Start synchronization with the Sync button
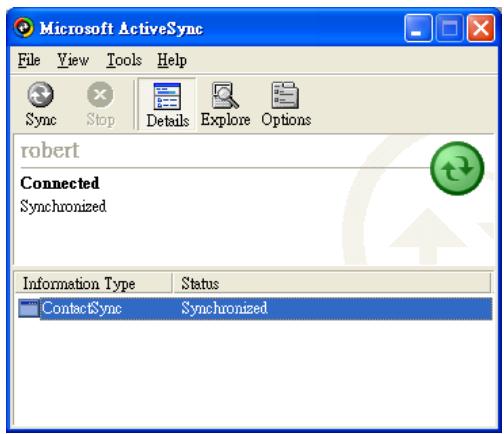The image size is (504, 434). [40, 104]
